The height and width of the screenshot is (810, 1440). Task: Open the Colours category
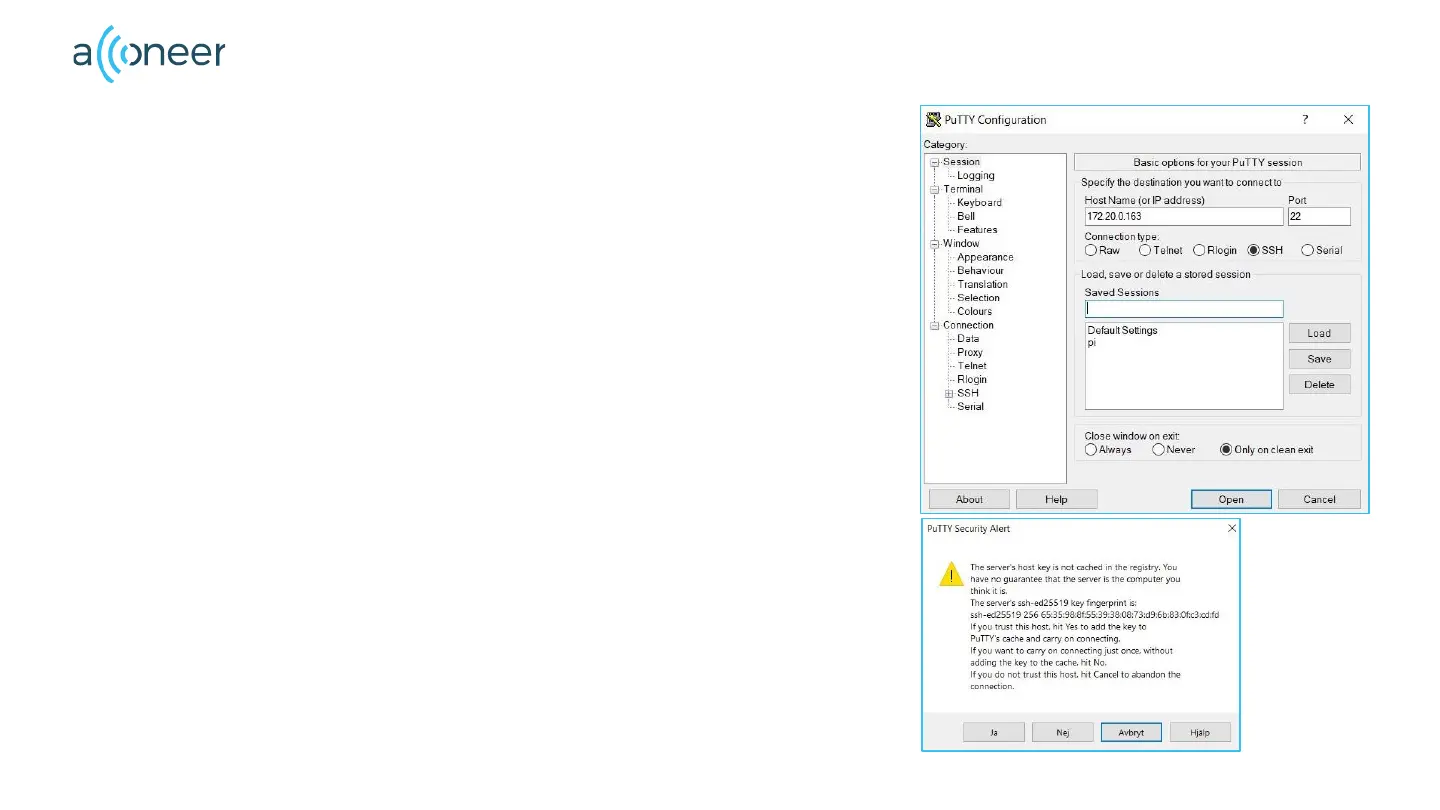(x=975, y=311)
